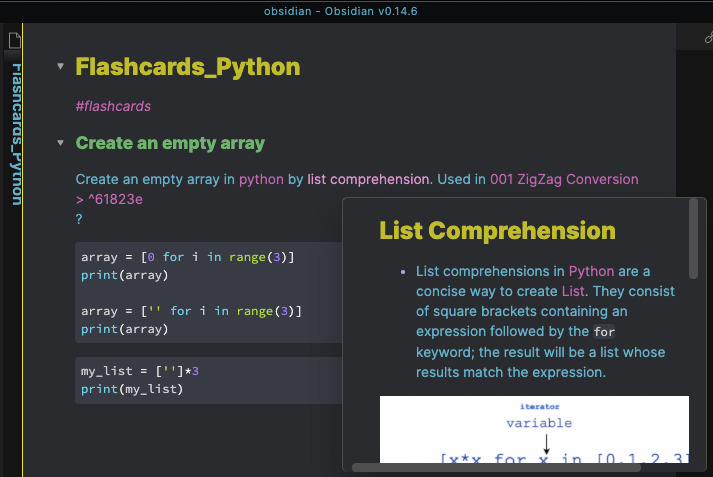Click the window title 'obsidian - Obsidian v0.14.6'
Image resolution: width=713 pixels, height=477 pixels.
point(341,11)
